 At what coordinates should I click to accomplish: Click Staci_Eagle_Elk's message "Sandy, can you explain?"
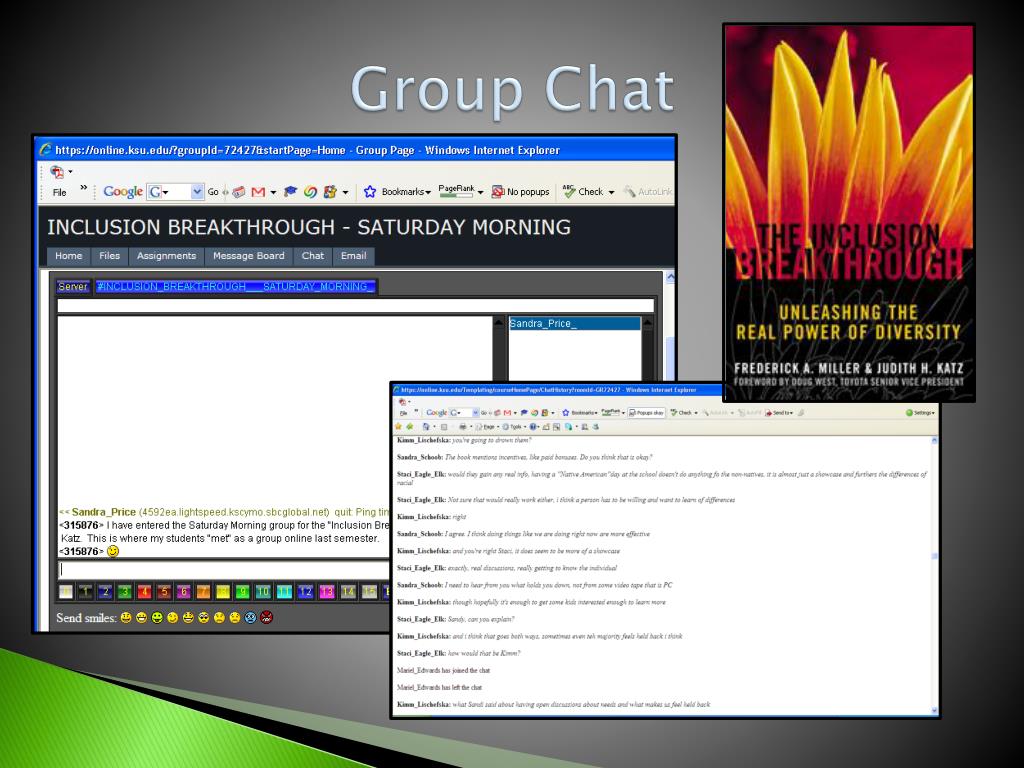[481, 619]
